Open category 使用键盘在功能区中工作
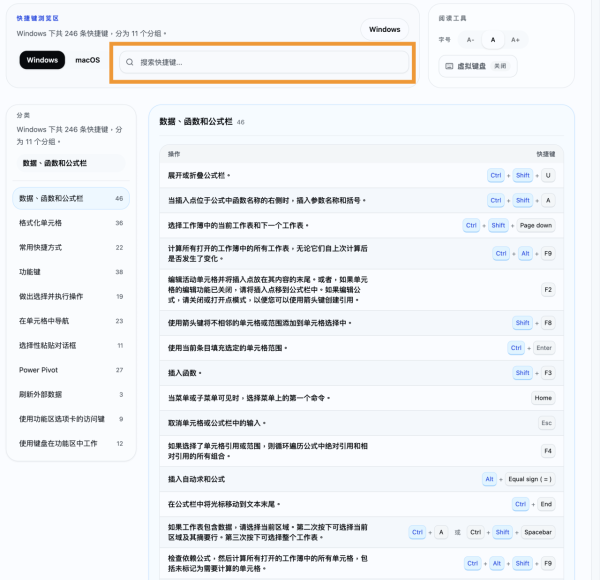Image resolution: width=600 pixels, height=580 pixels. tap(71, 443)
